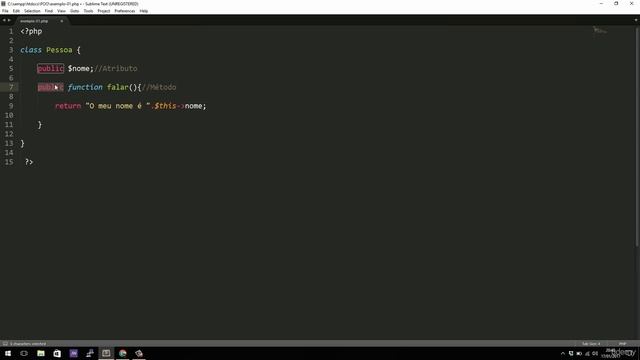Click the return keyword on line 9
The width and height of the screenshot is (640, 360).
68,106
